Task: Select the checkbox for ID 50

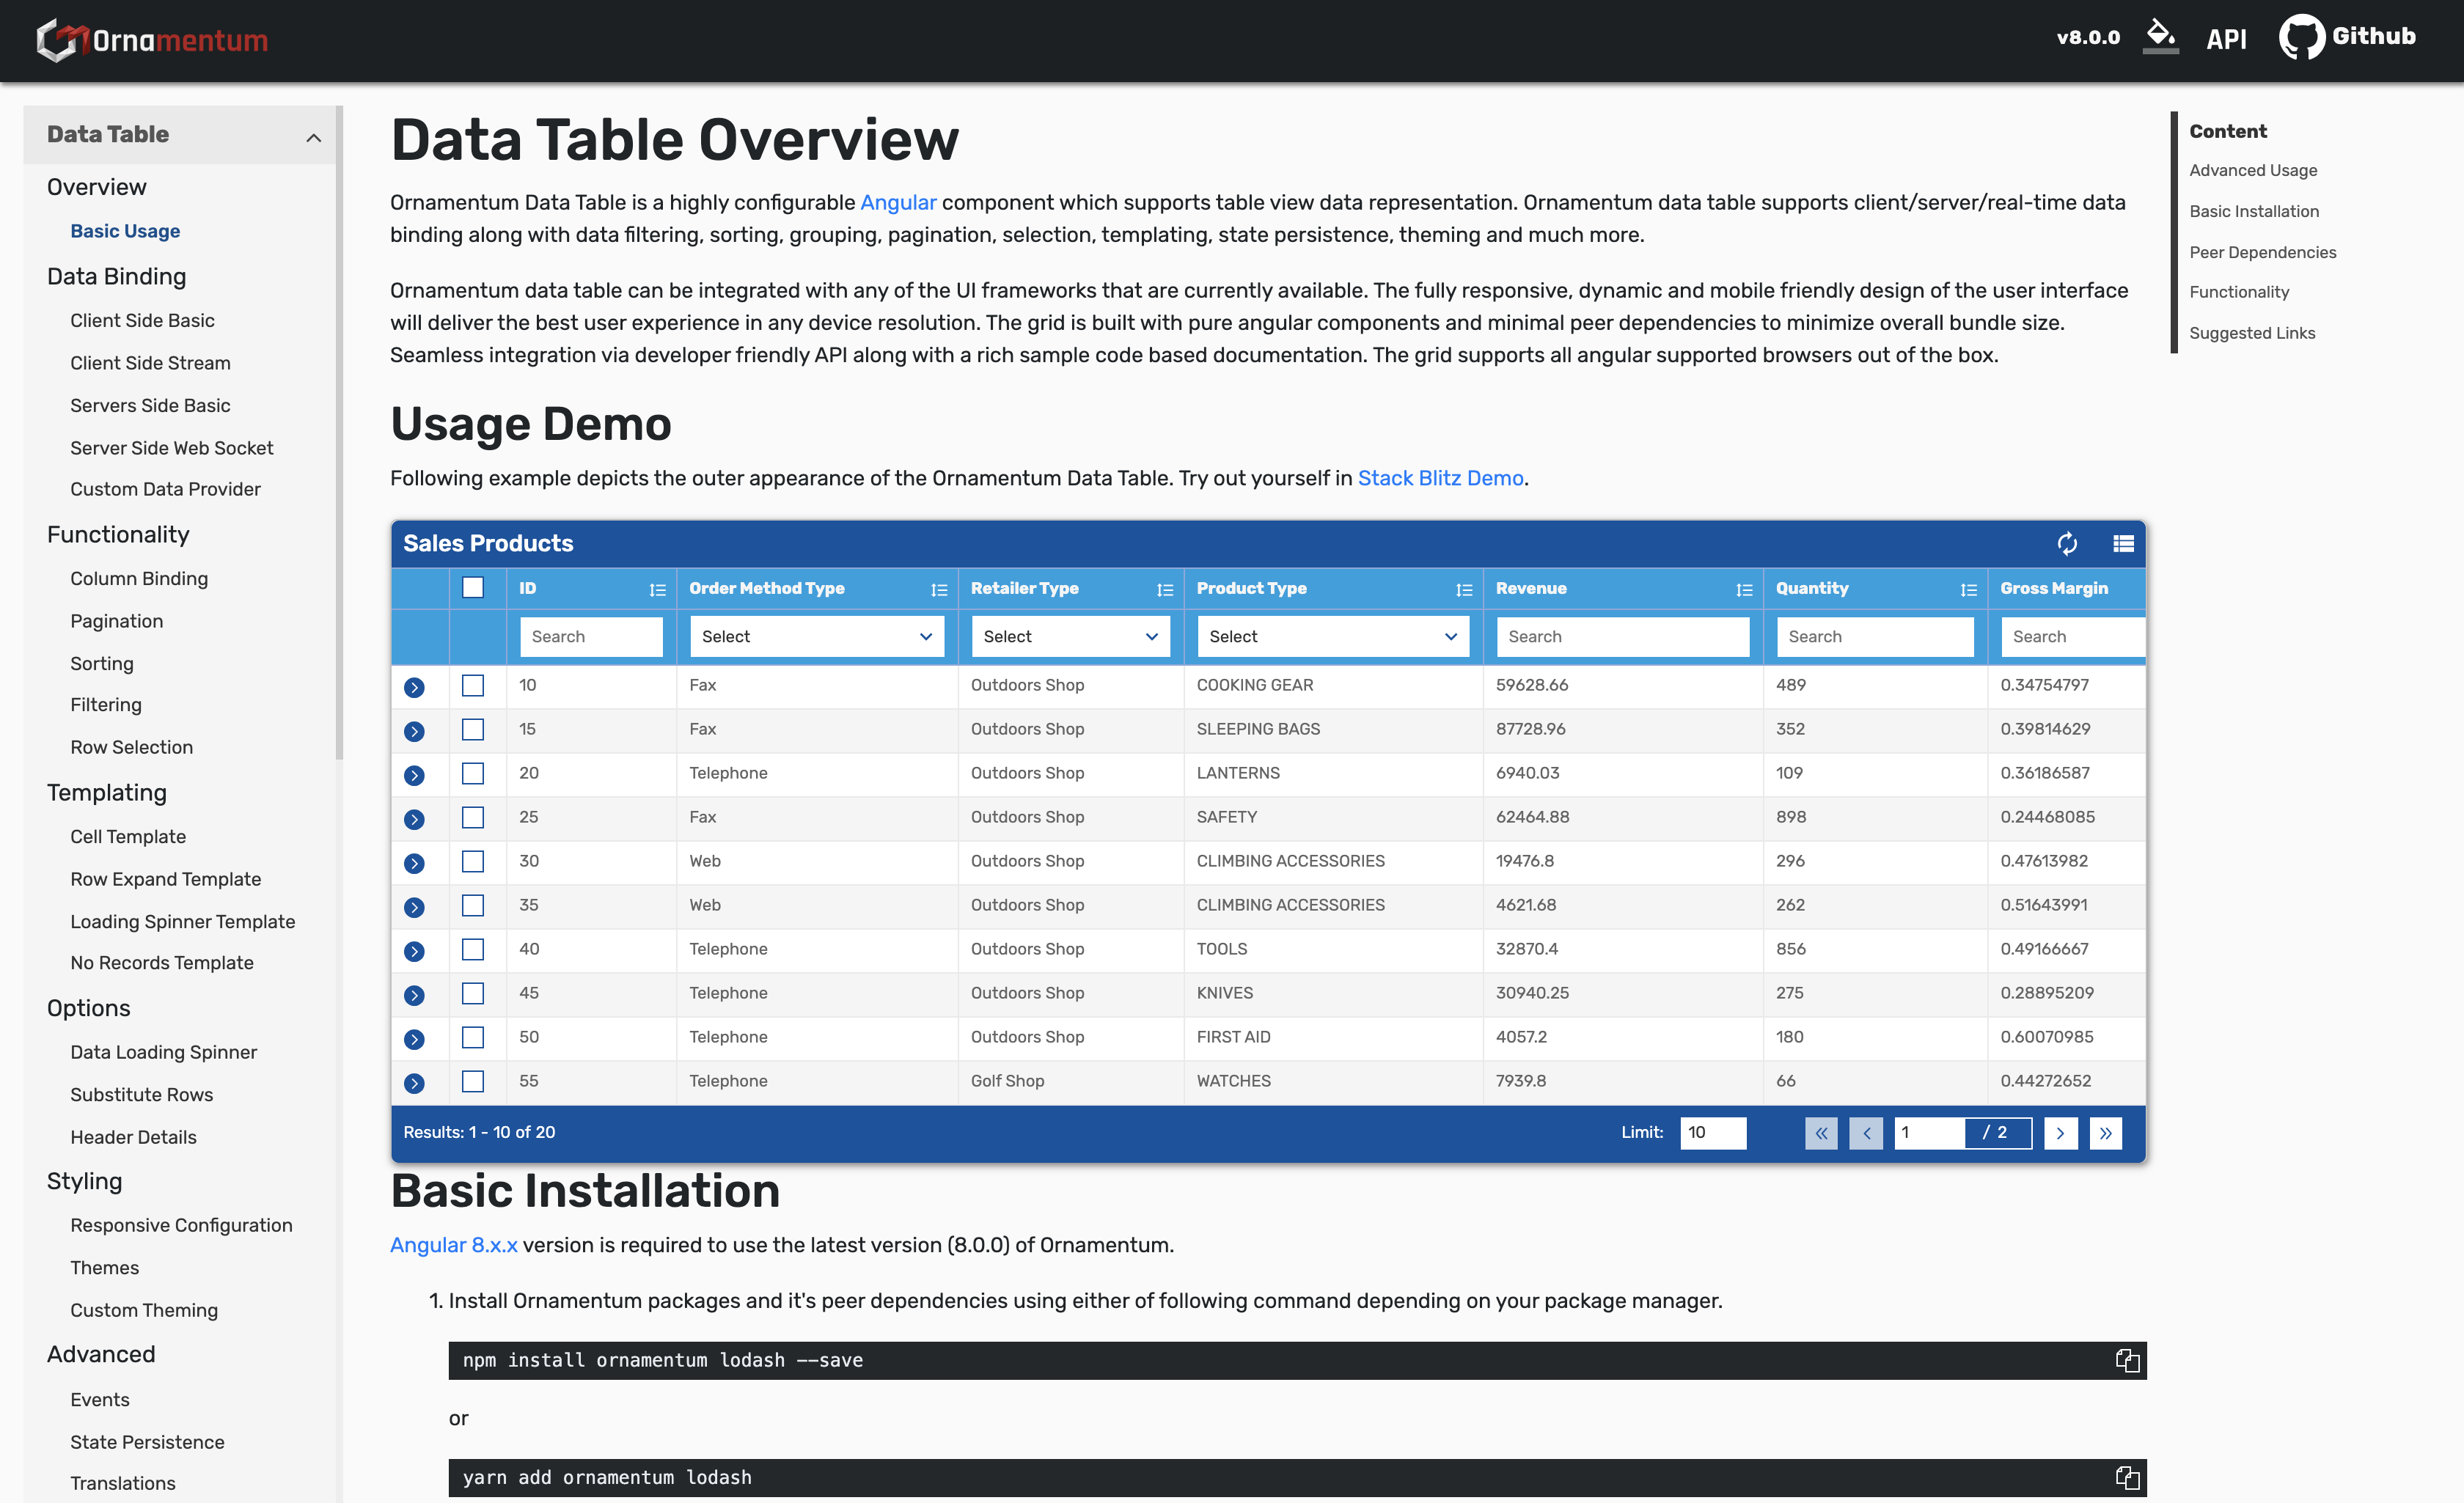Action: (x=473, y=1037)
